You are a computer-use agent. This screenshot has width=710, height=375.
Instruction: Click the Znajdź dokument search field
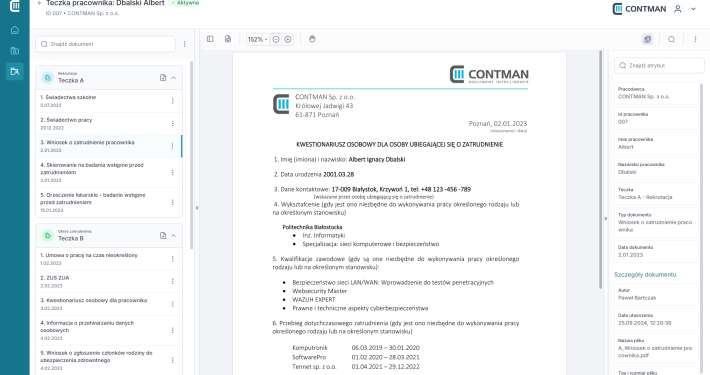coord(106,44)
